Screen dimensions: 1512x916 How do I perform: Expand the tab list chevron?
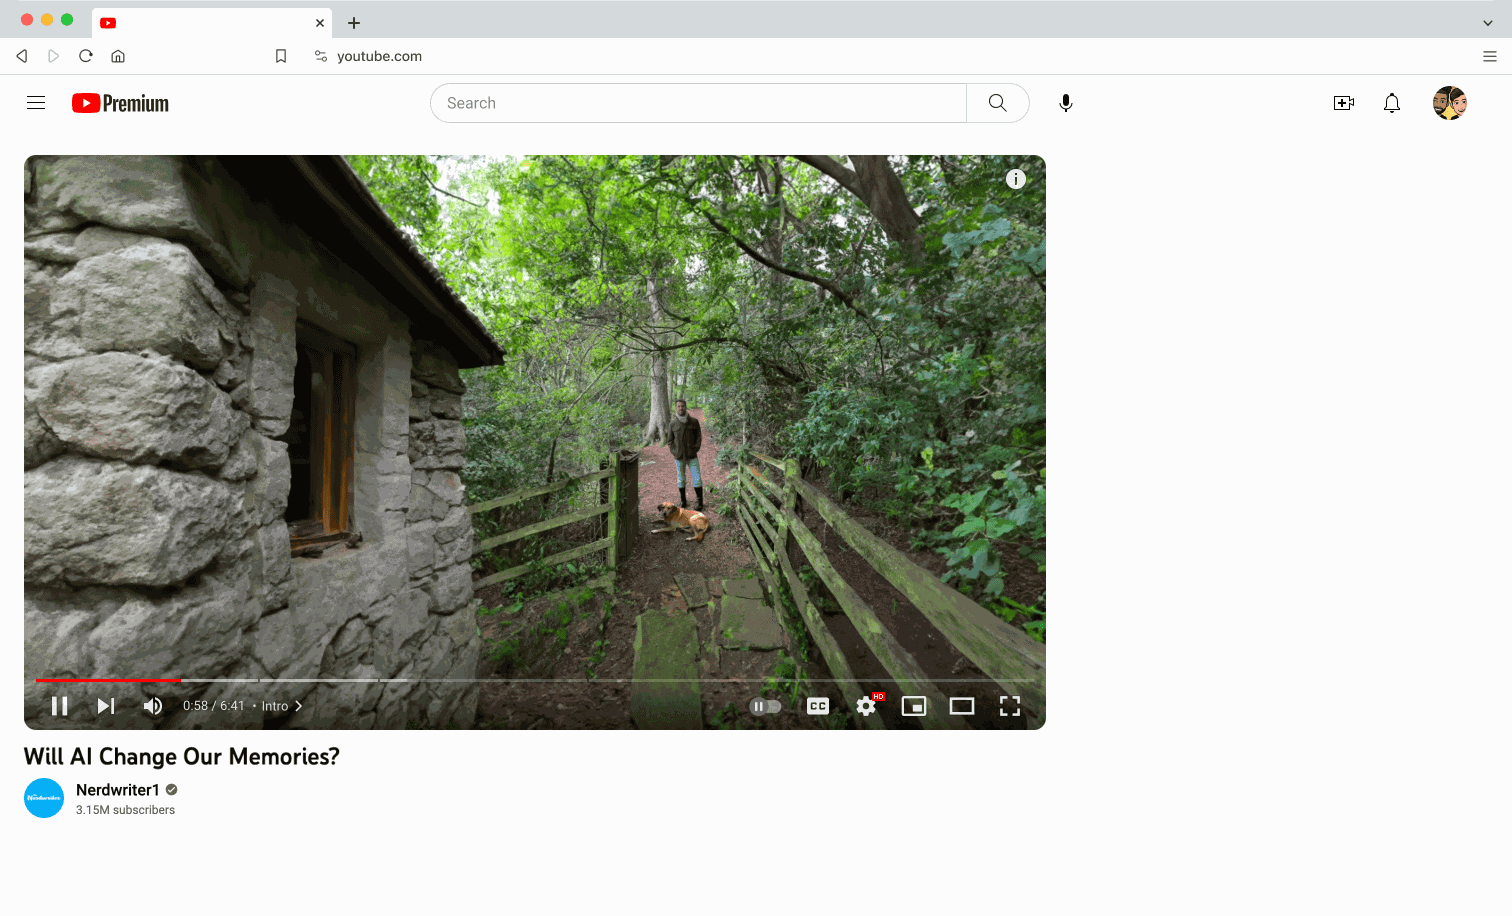pyautogui.click(x=1488, y=23)
